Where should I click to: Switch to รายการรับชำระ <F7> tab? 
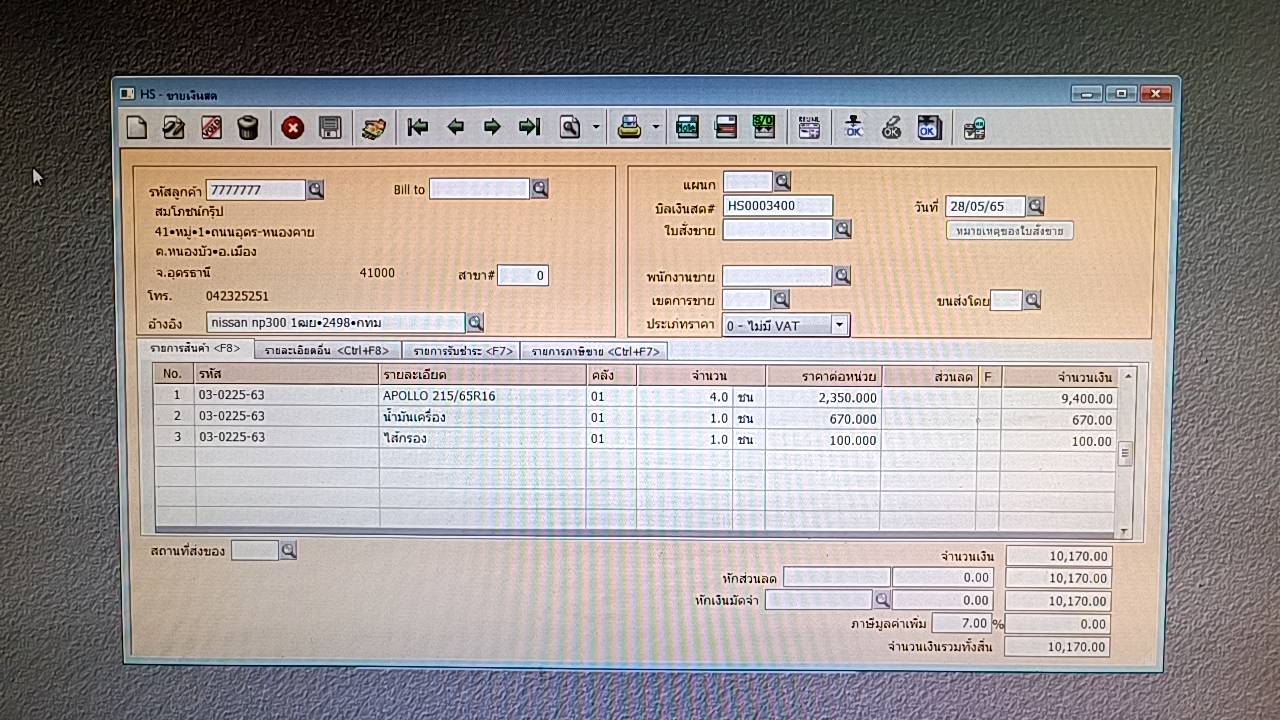[462, 351]
